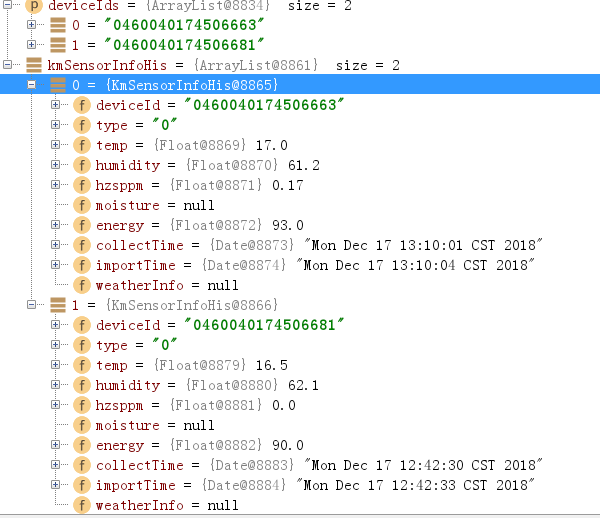Click object icon of selected KmSensorInfoHis@8865 row
This screenshot has width=600, height=518.
coord(58,85)
